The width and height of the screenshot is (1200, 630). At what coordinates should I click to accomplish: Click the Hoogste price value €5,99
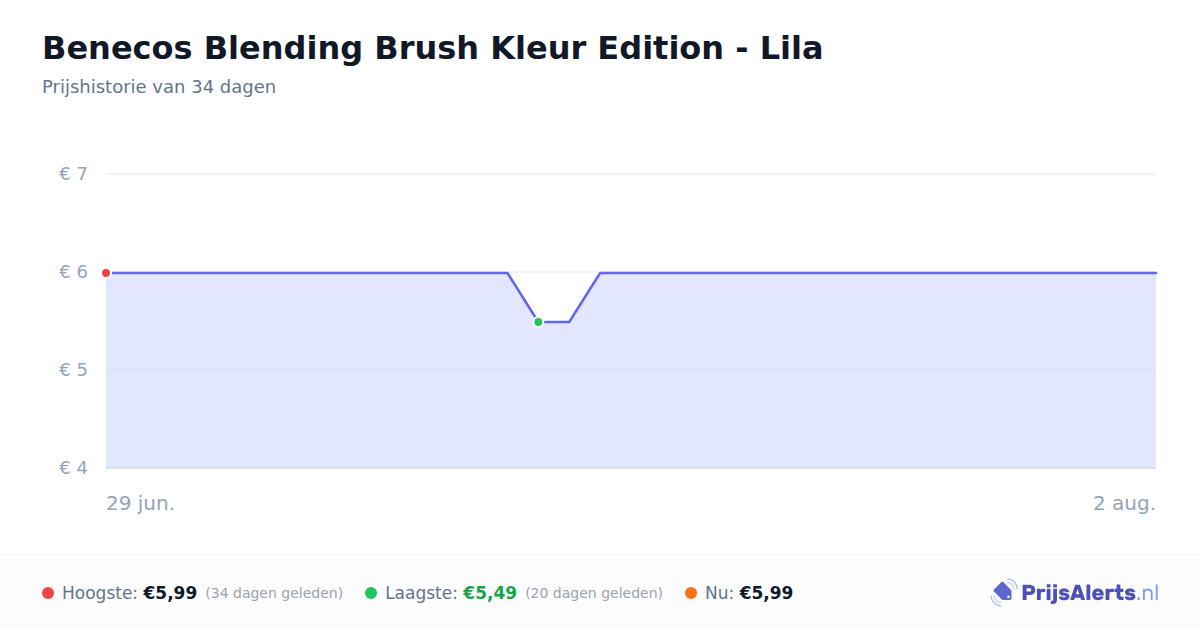pos(170,593)
